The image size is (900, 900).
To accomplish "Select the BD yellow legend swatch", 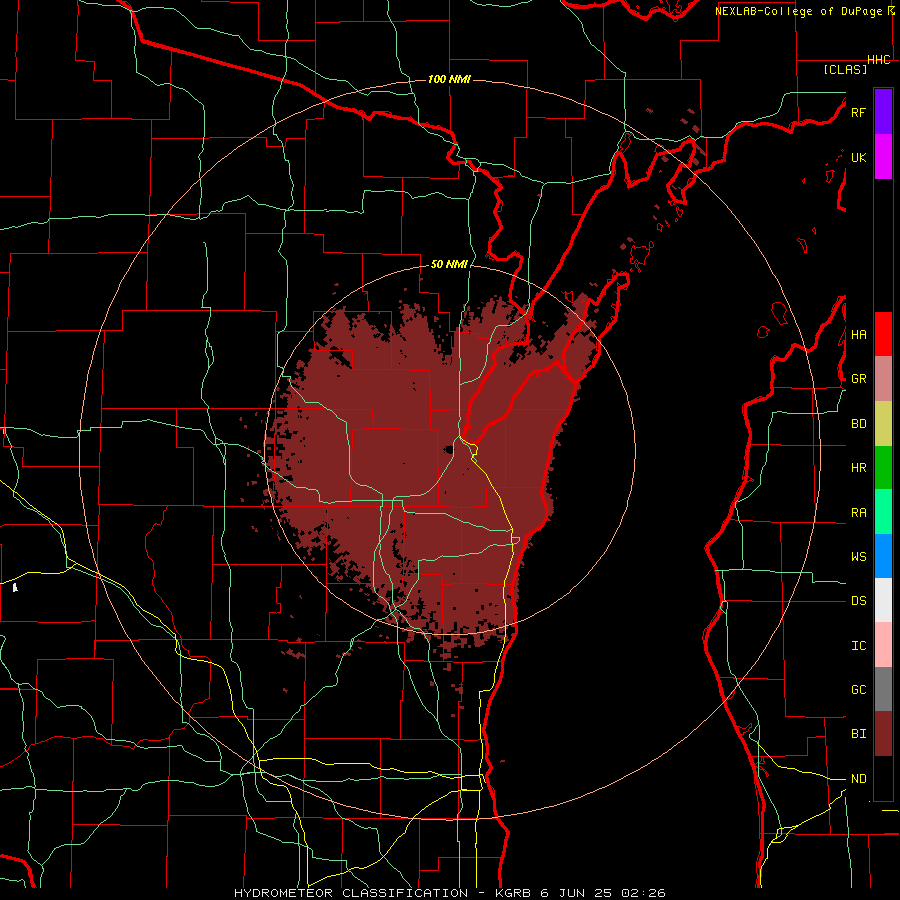I will point(883,423).
